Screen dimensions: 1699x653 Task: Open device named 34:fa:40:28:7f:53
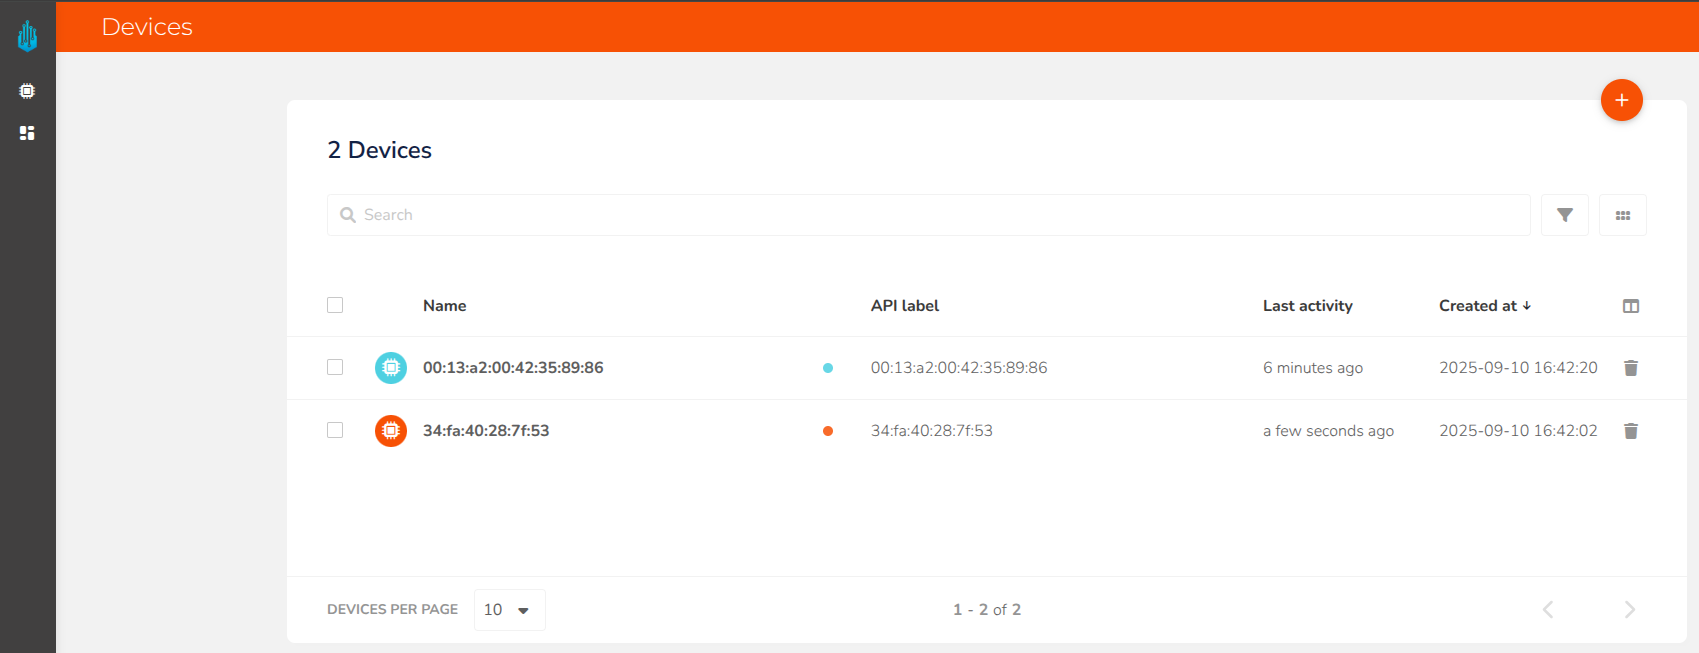tap(486, 431)
